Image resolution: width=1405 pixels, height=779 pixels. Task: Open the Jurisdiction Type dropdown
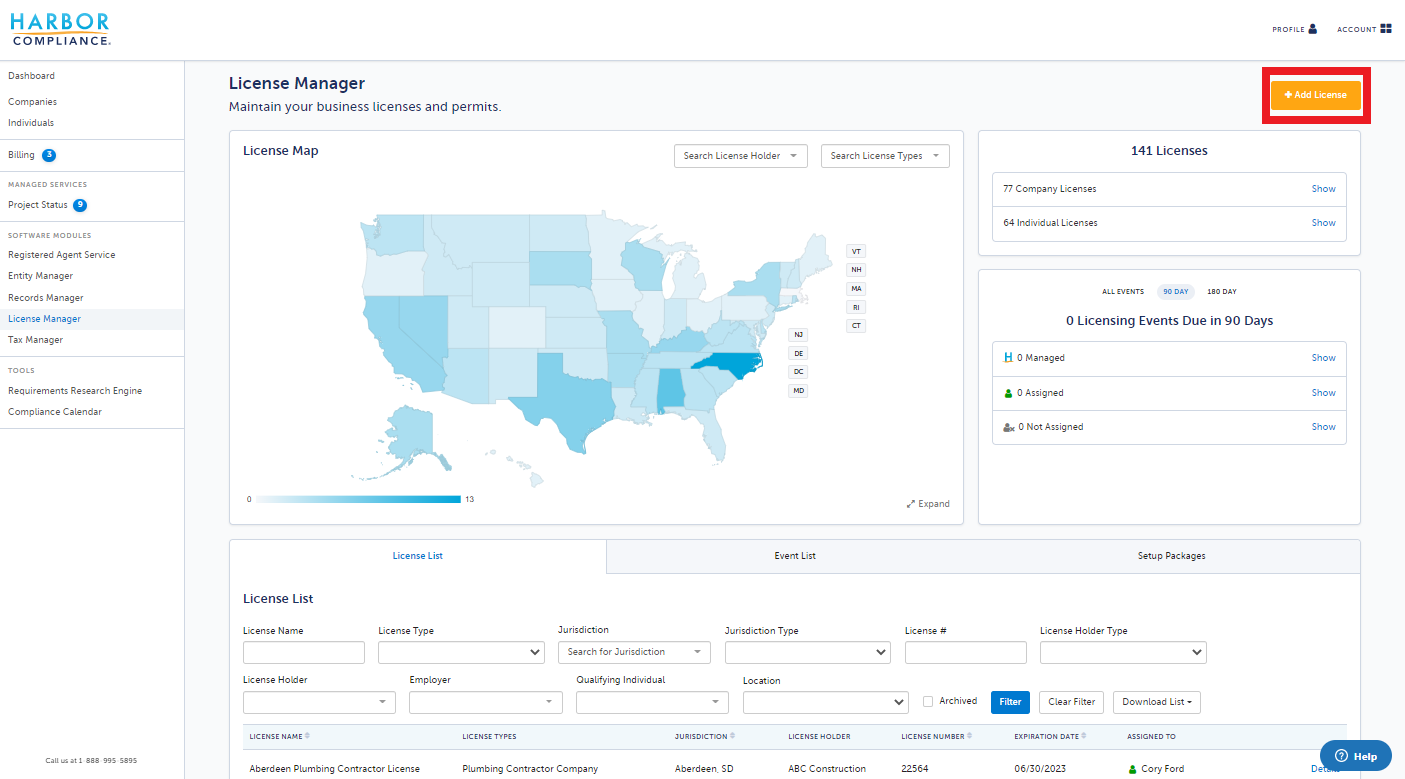808,653
